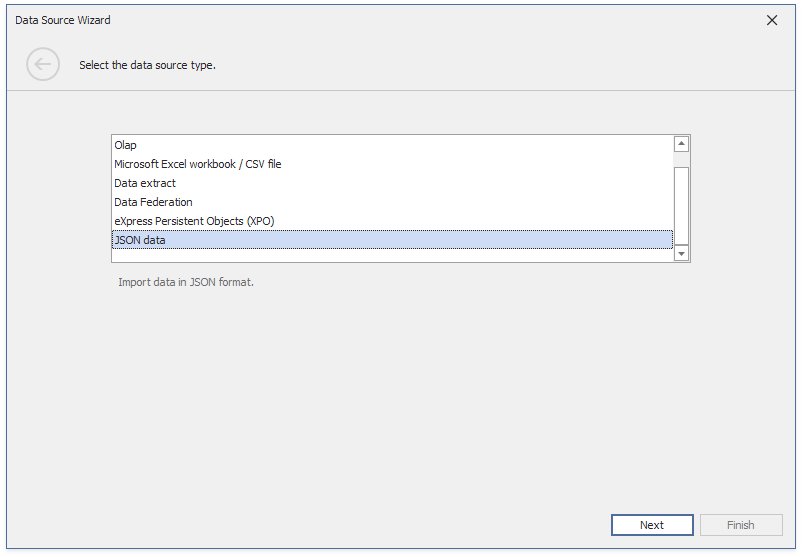This screenshot has height=557, width=802.
Task: Select eXpress Persistent Objects (XPO)
Action: tap(194, 221)
